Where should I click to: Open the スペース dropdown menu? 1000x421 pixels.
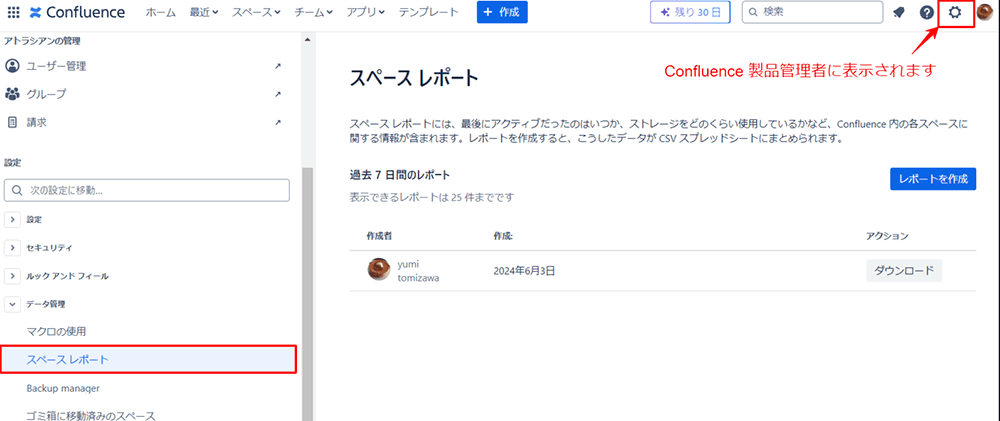256,12
